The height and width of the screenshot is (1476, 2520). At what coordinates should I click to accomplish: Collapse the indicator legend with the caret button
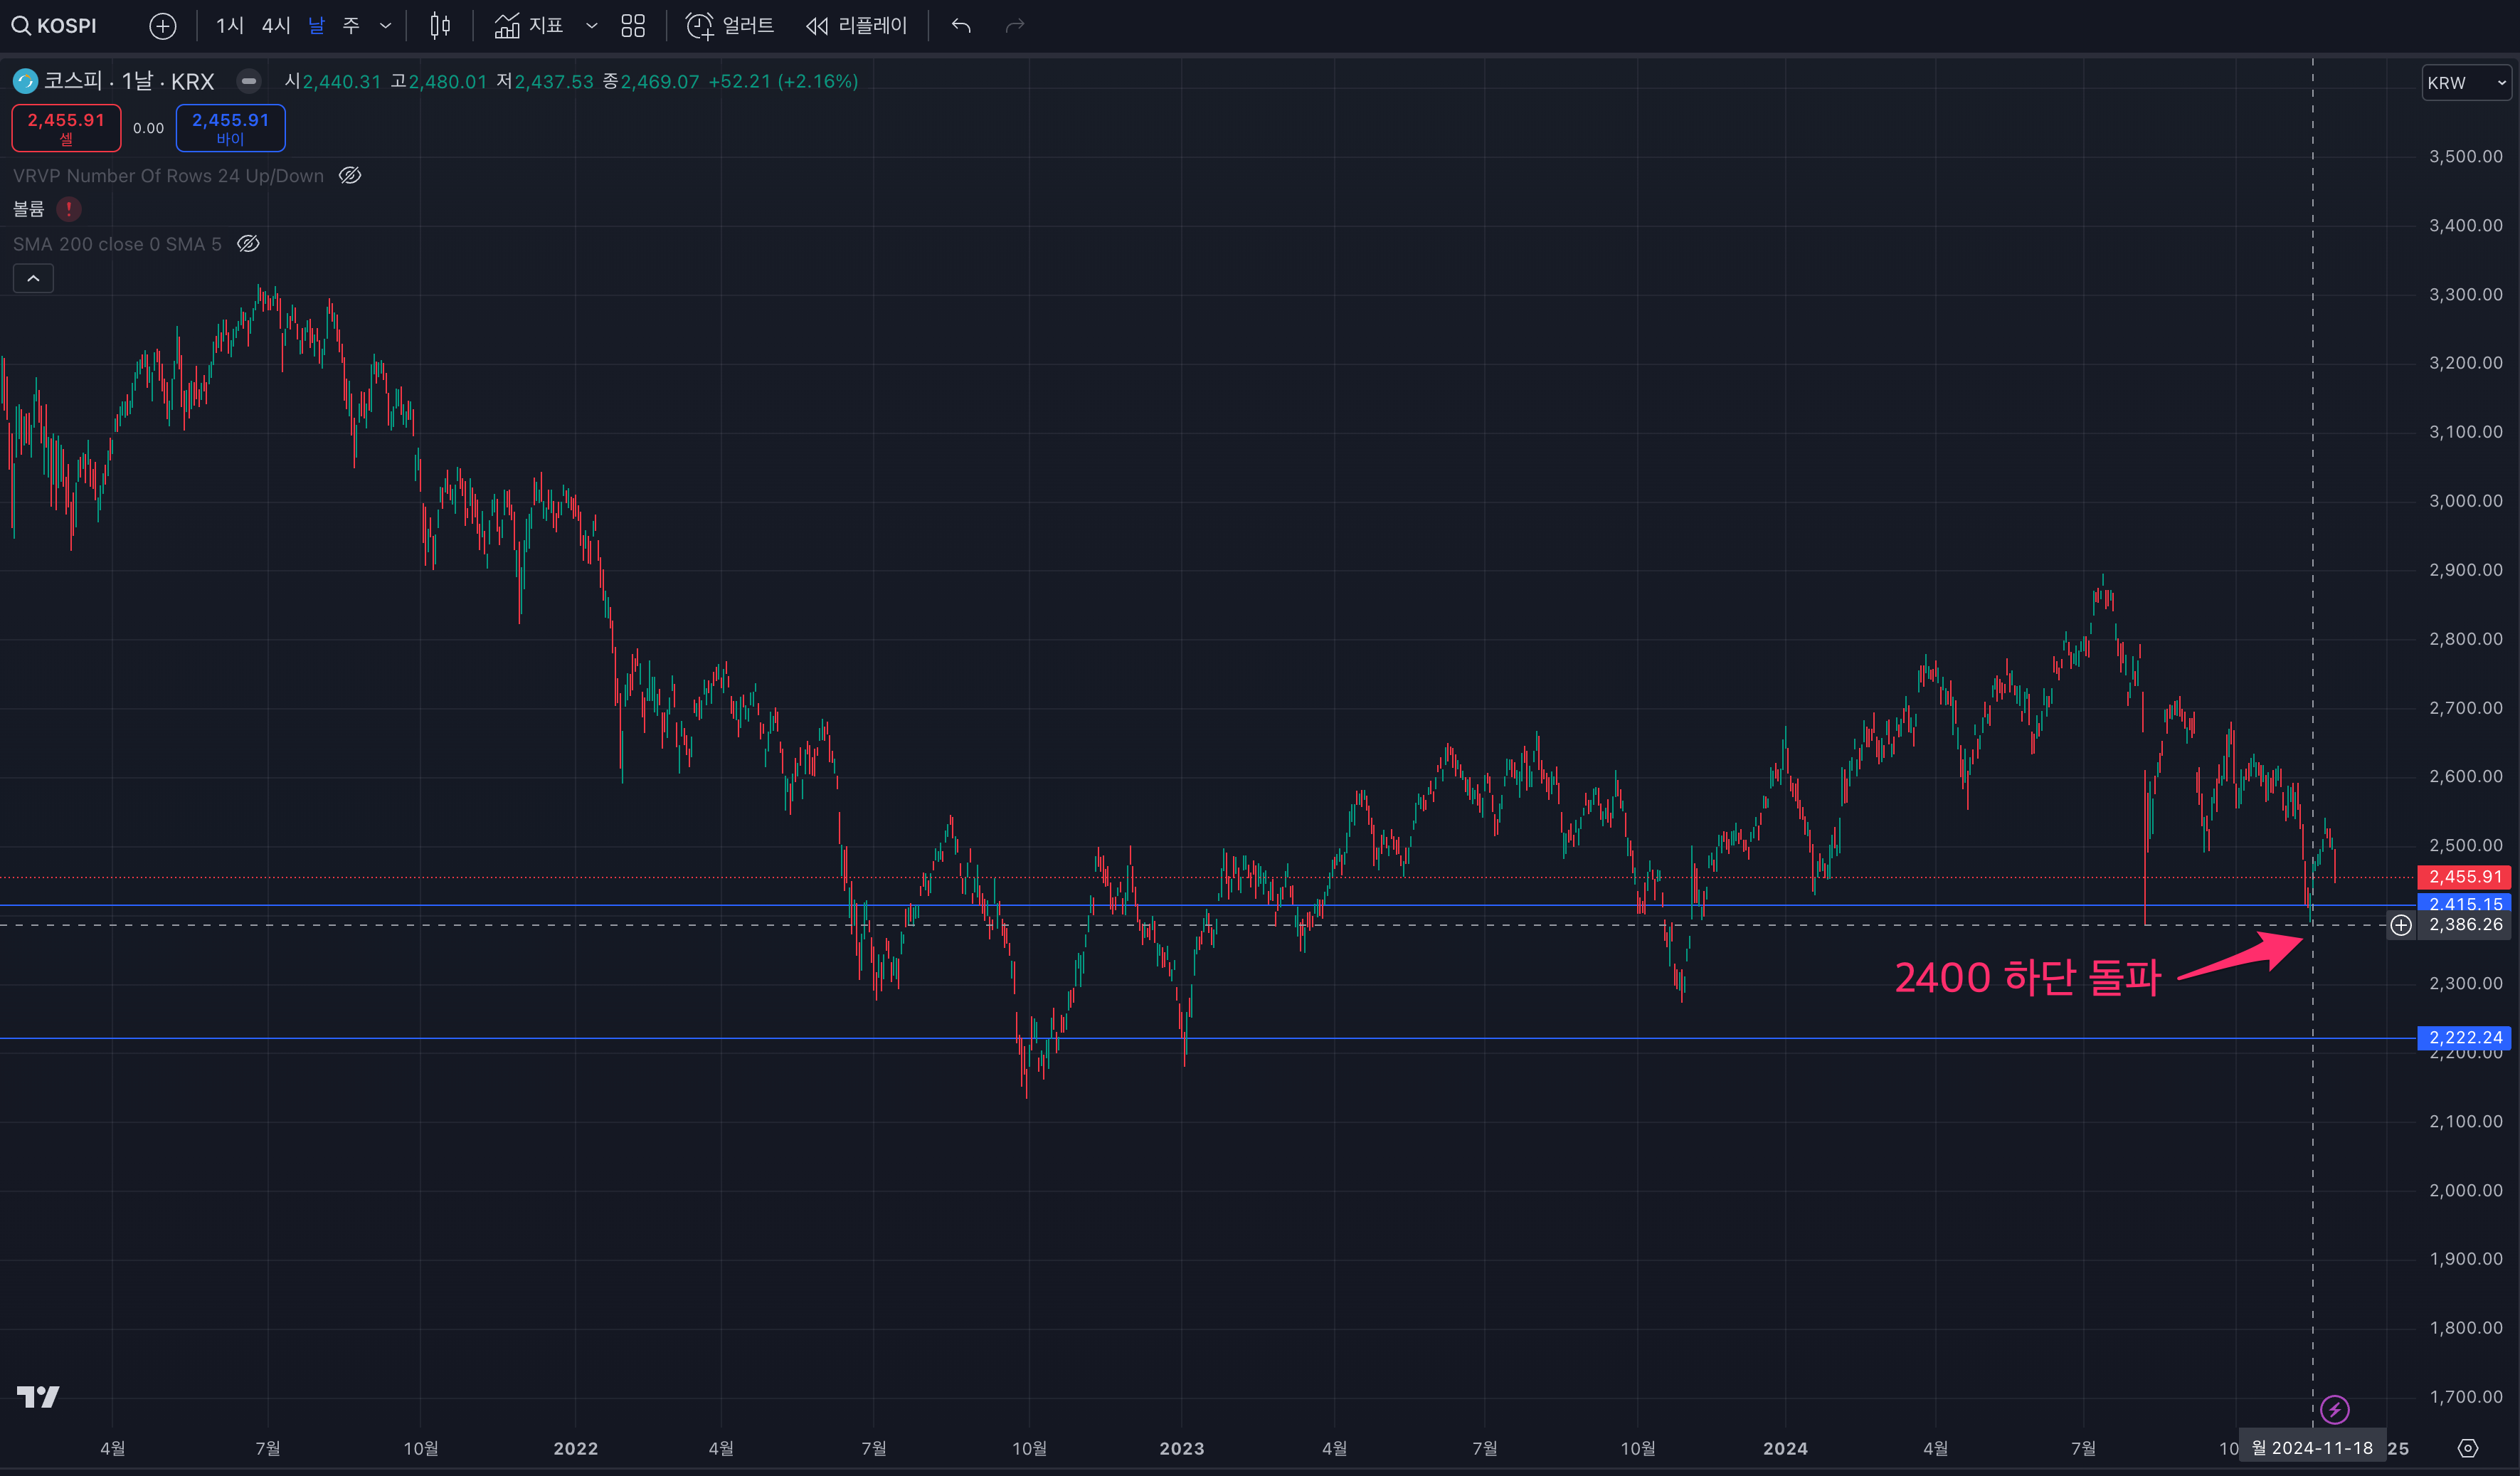pos(33,279)
